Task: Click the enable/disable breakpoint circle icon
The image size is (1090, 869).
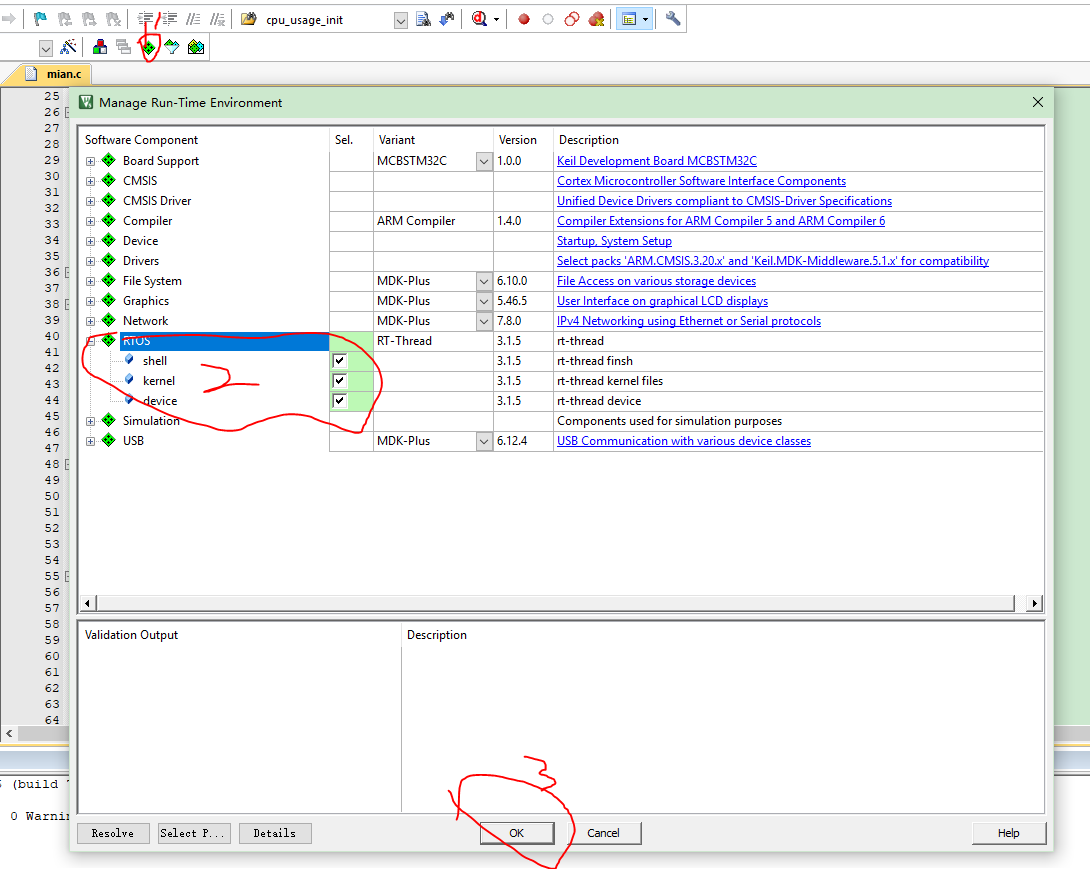Action: pyautogui.click(x=548, y=19)
